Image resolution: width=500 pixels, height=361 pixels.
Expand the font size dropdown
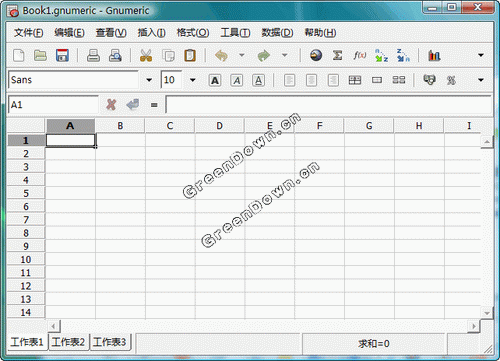tap(192, 80)
